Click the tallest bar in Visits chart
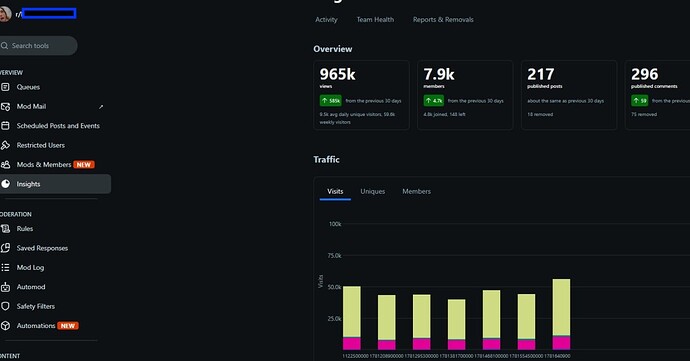This screenshot has width=690, height=361. [x=561, y=314]
